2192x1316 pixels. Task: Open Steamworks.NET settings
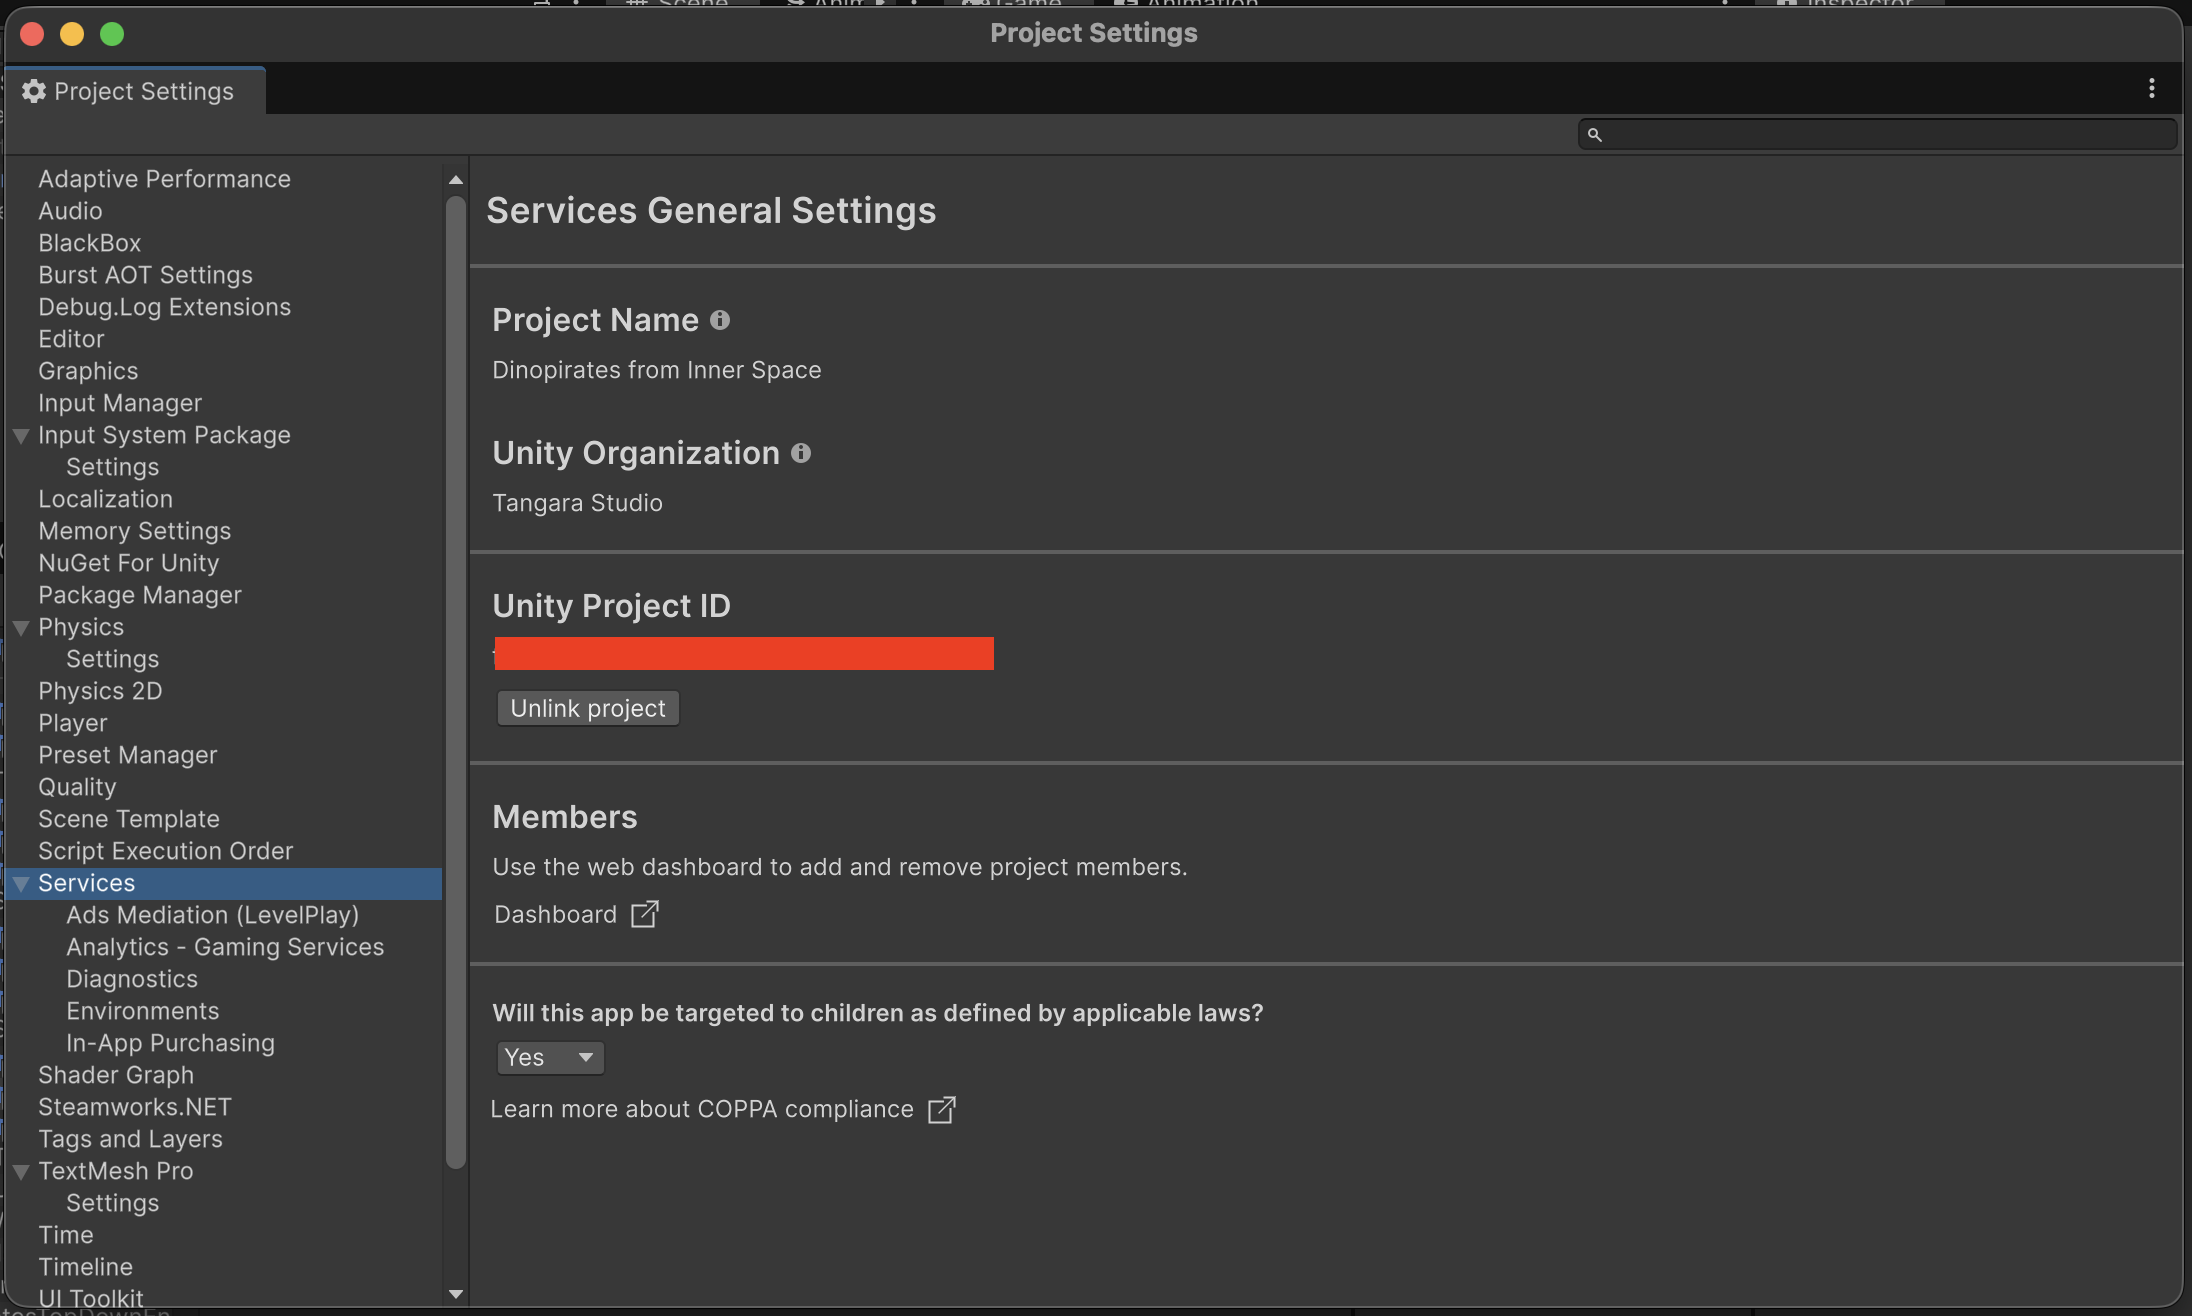135,1107
